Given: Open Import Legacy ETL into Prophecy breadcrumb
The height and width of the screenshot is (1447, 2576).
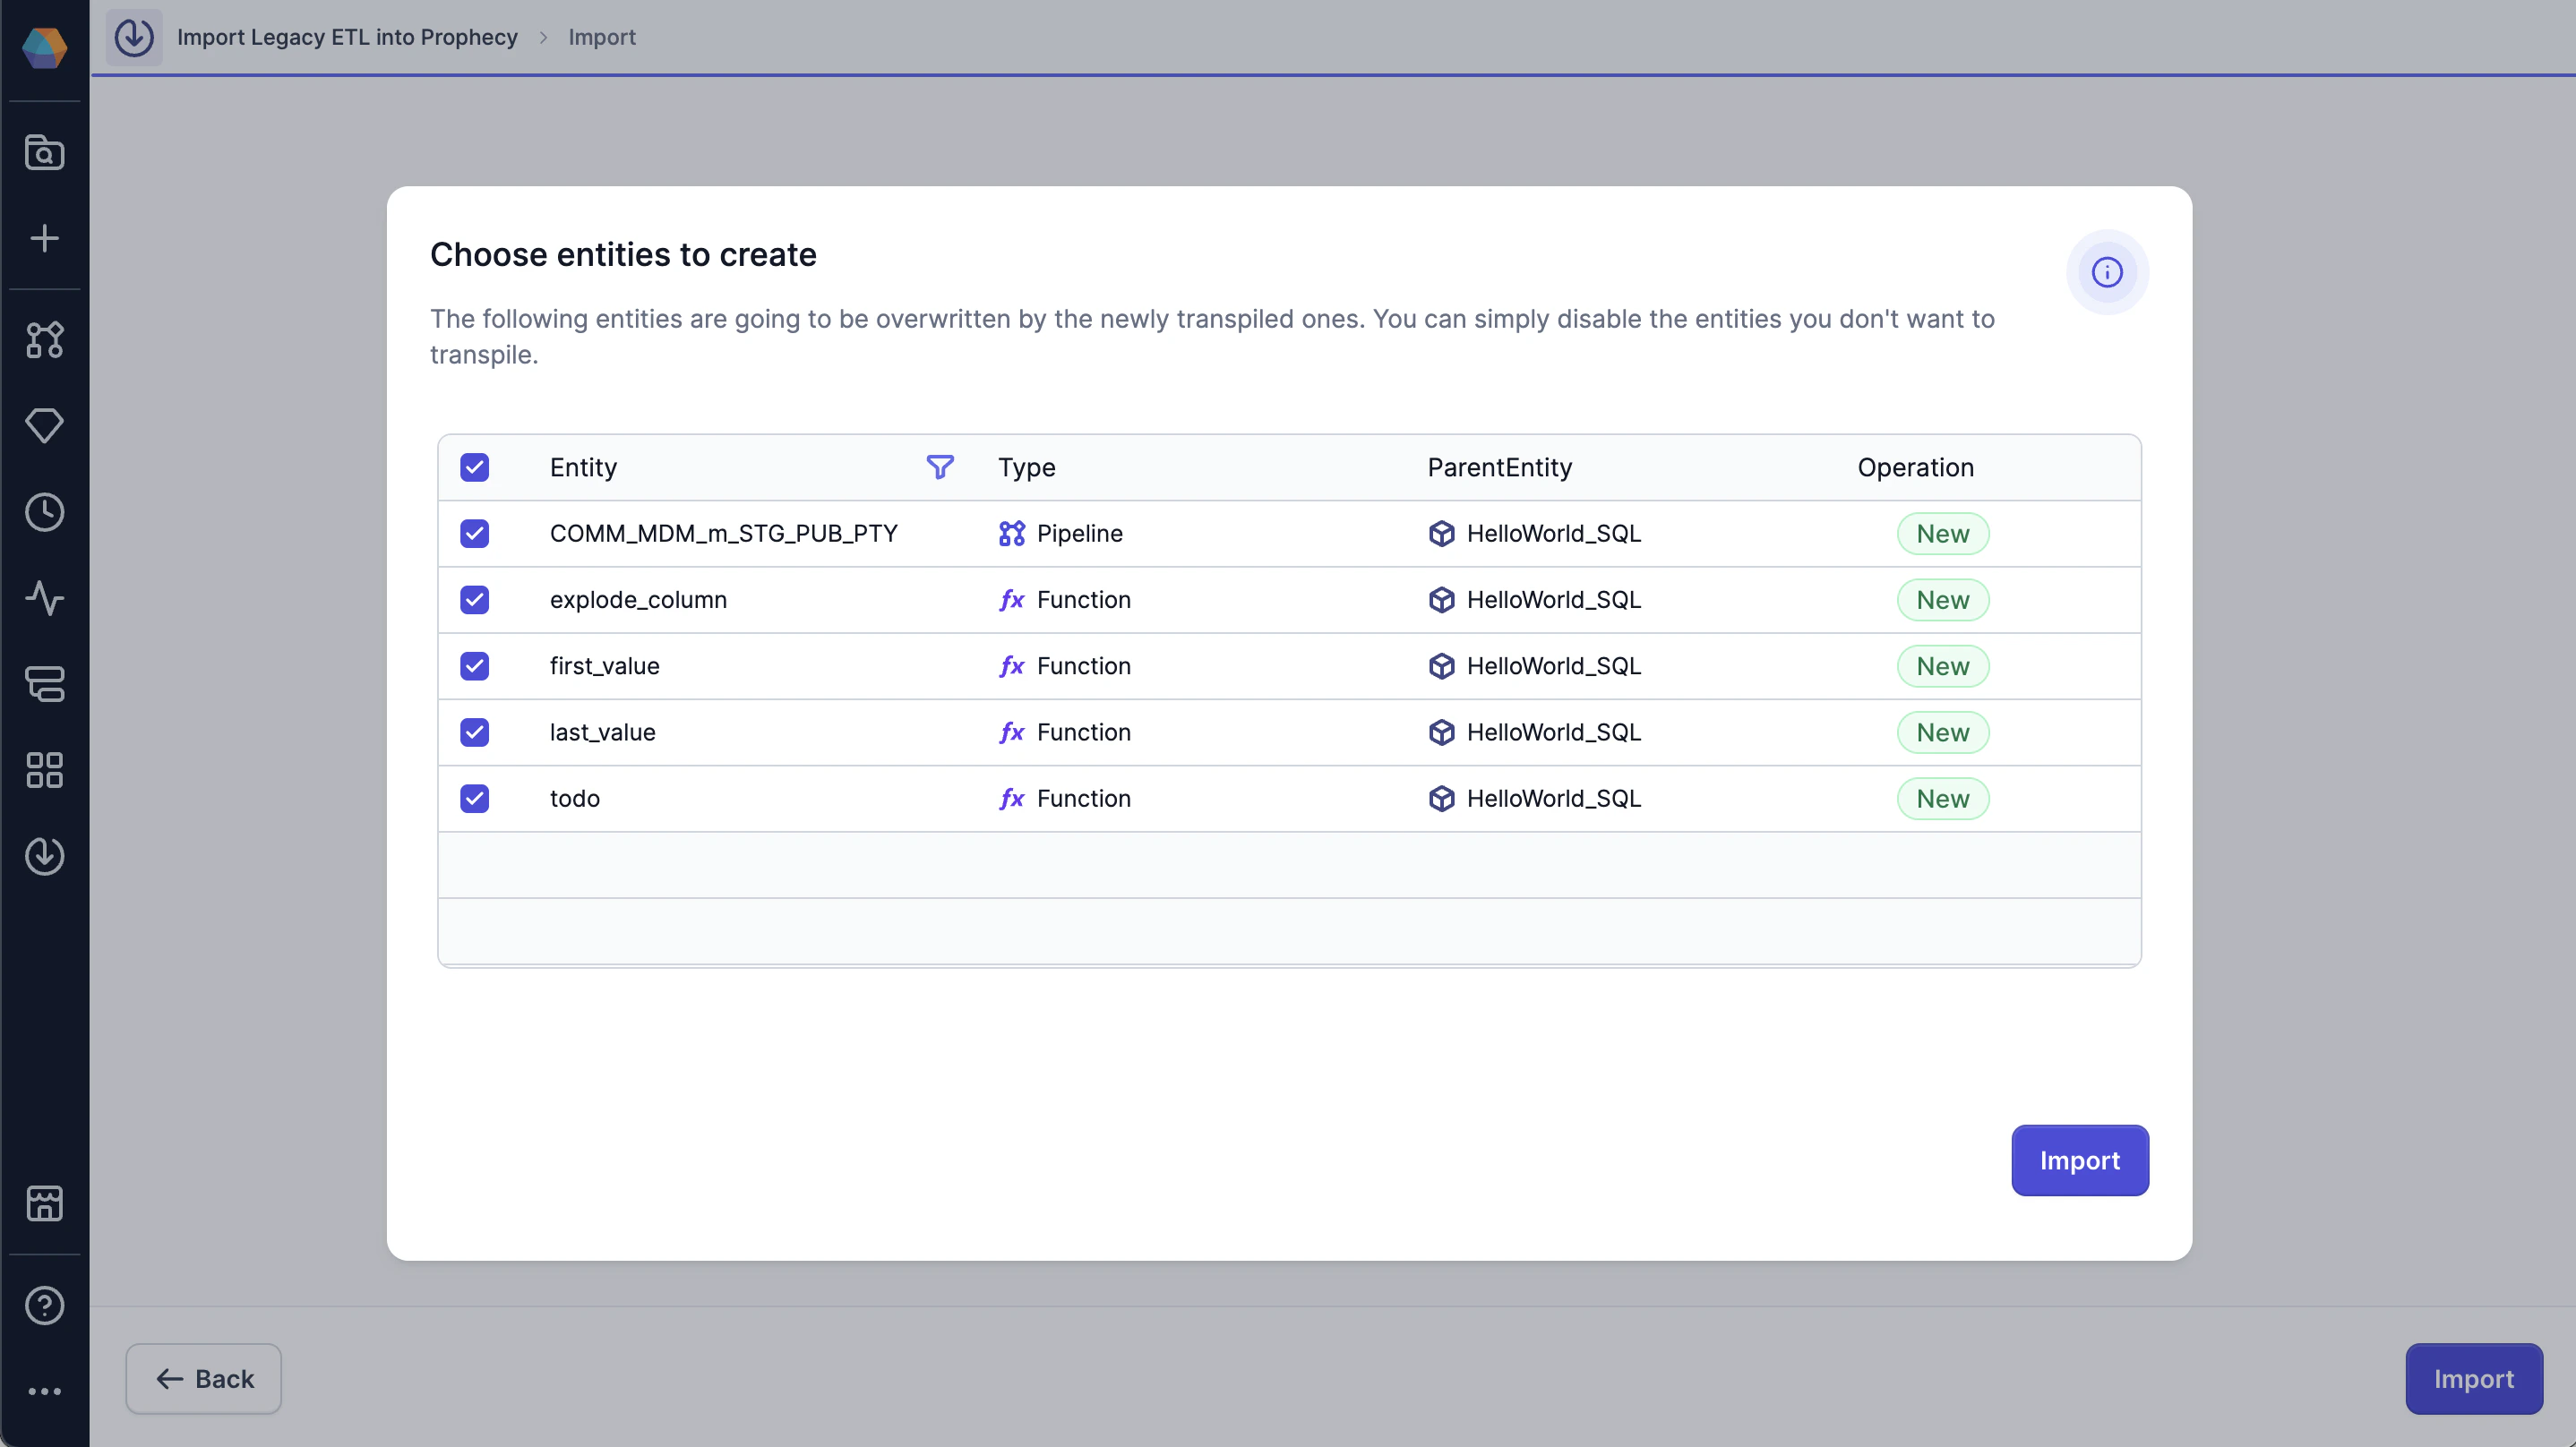Looking at the screenshot, I should [346, 37].
